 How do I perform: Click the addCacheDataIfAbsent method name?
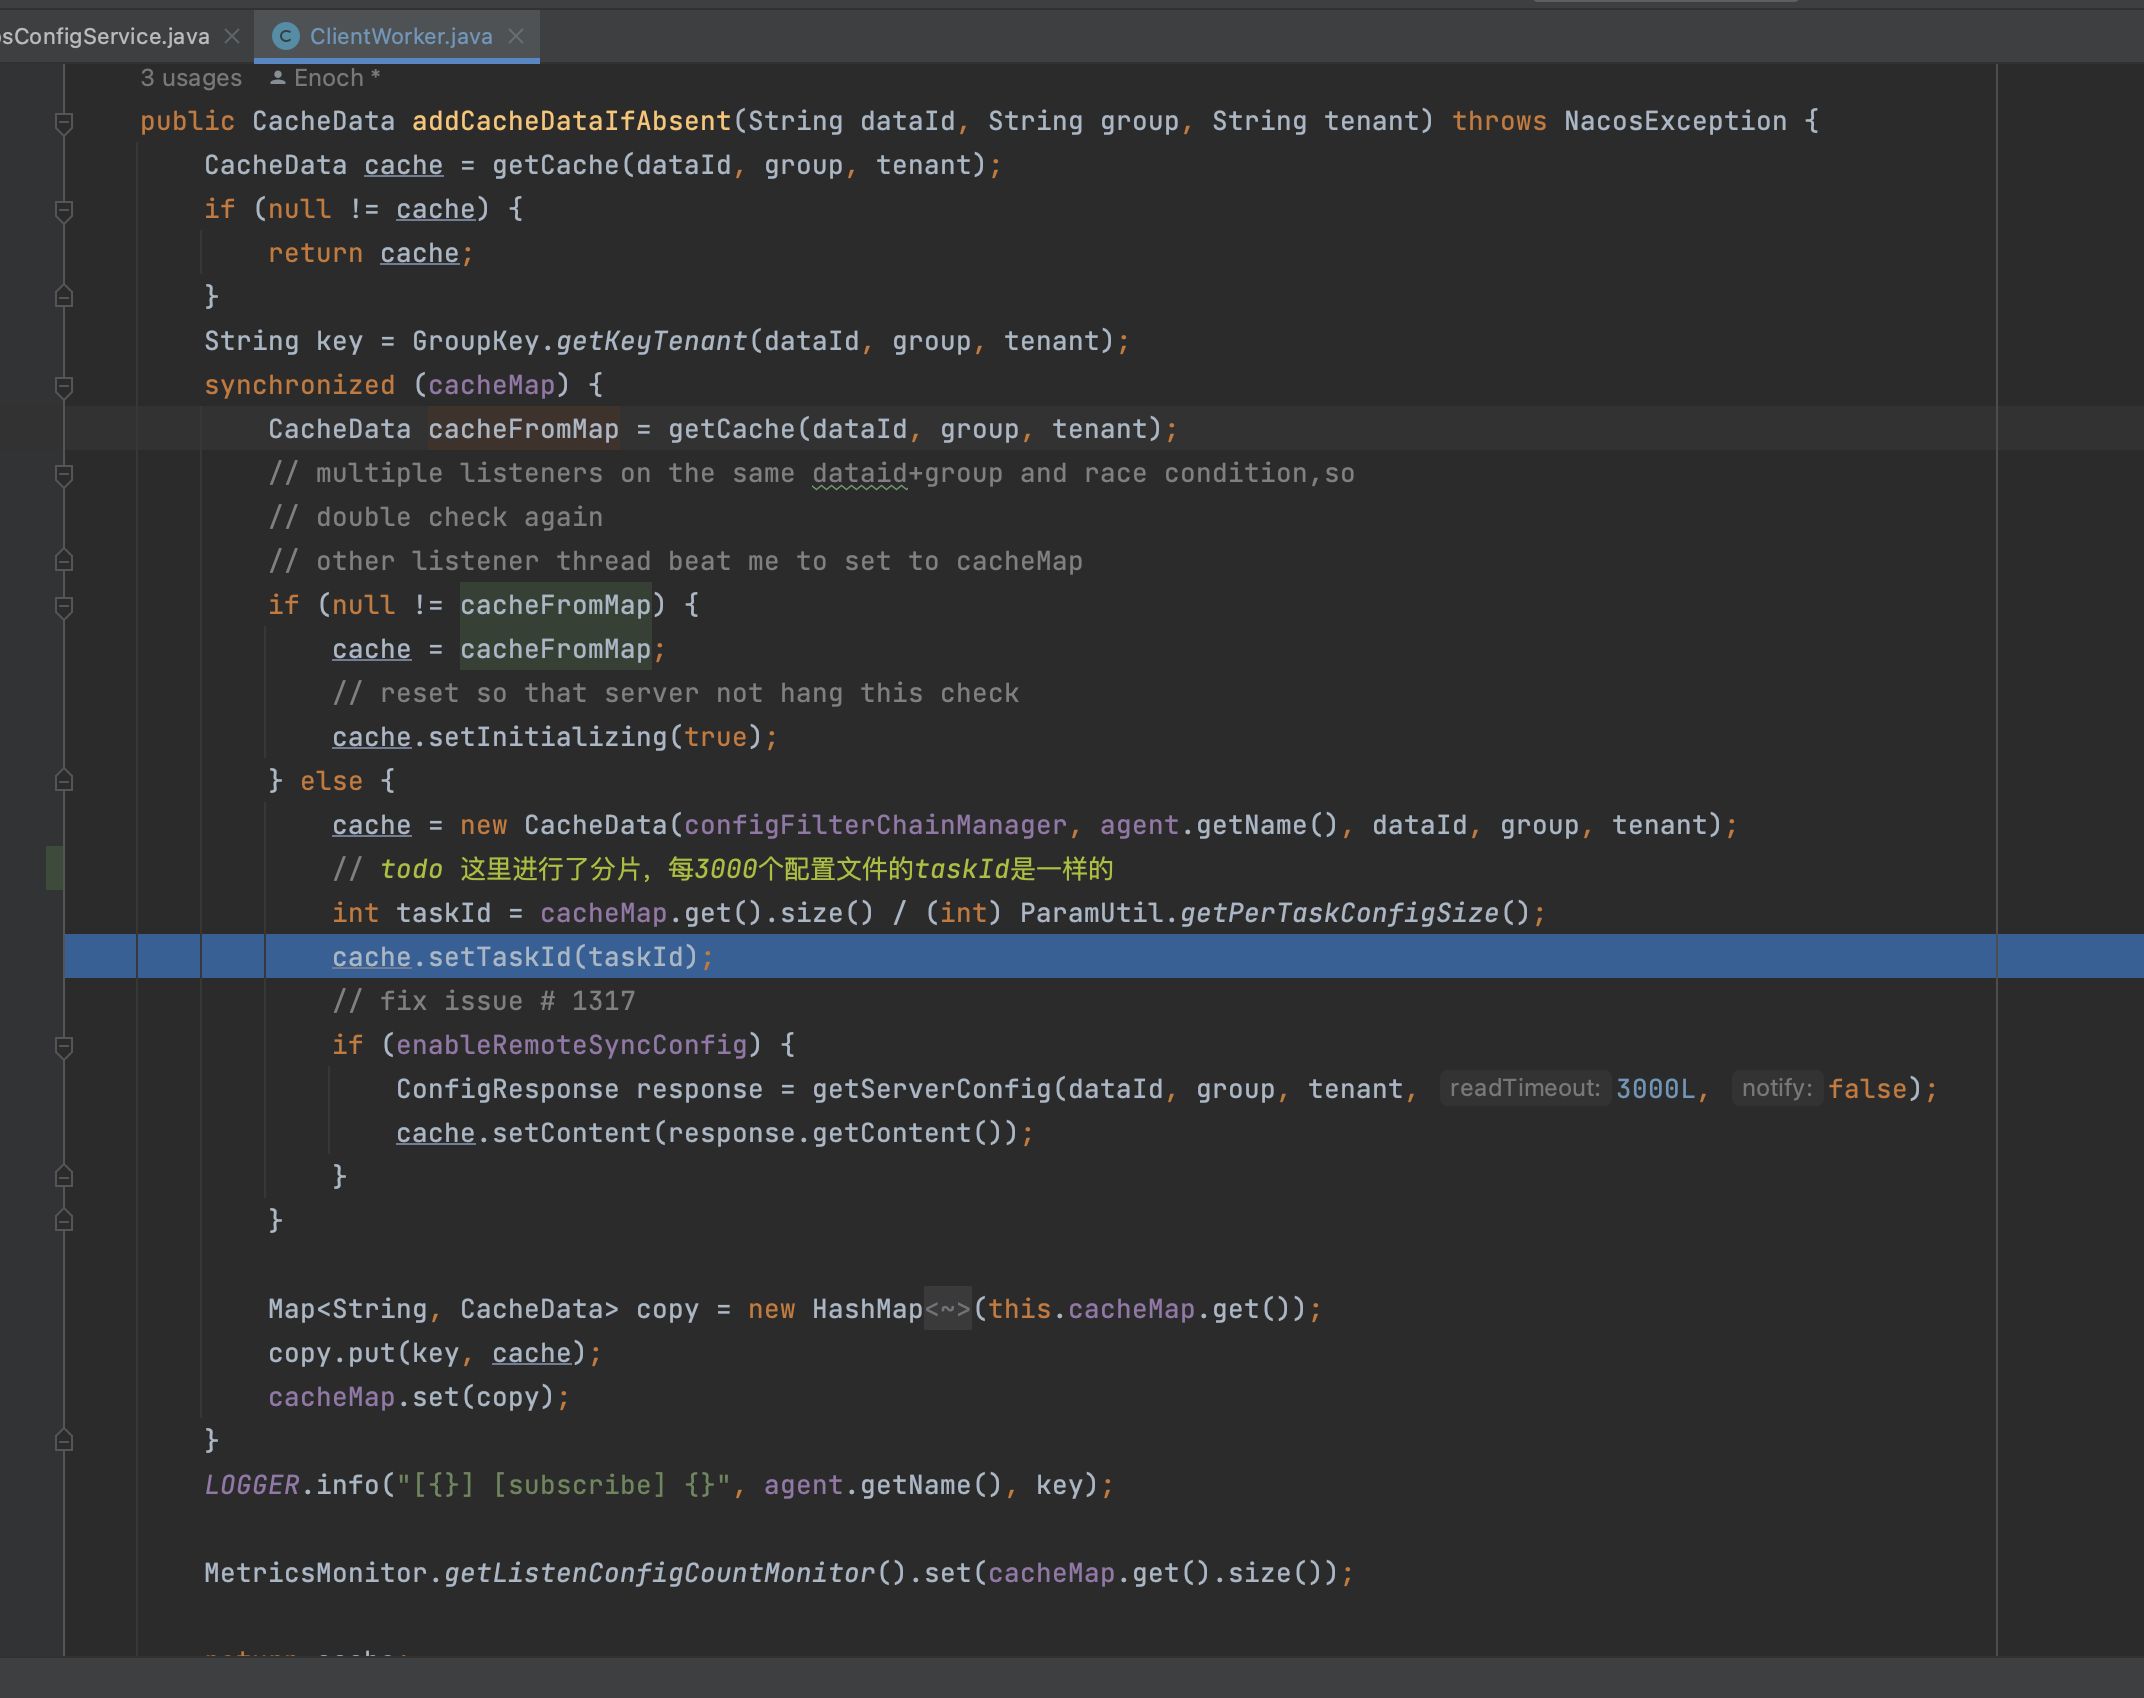(x=572, y=121)
